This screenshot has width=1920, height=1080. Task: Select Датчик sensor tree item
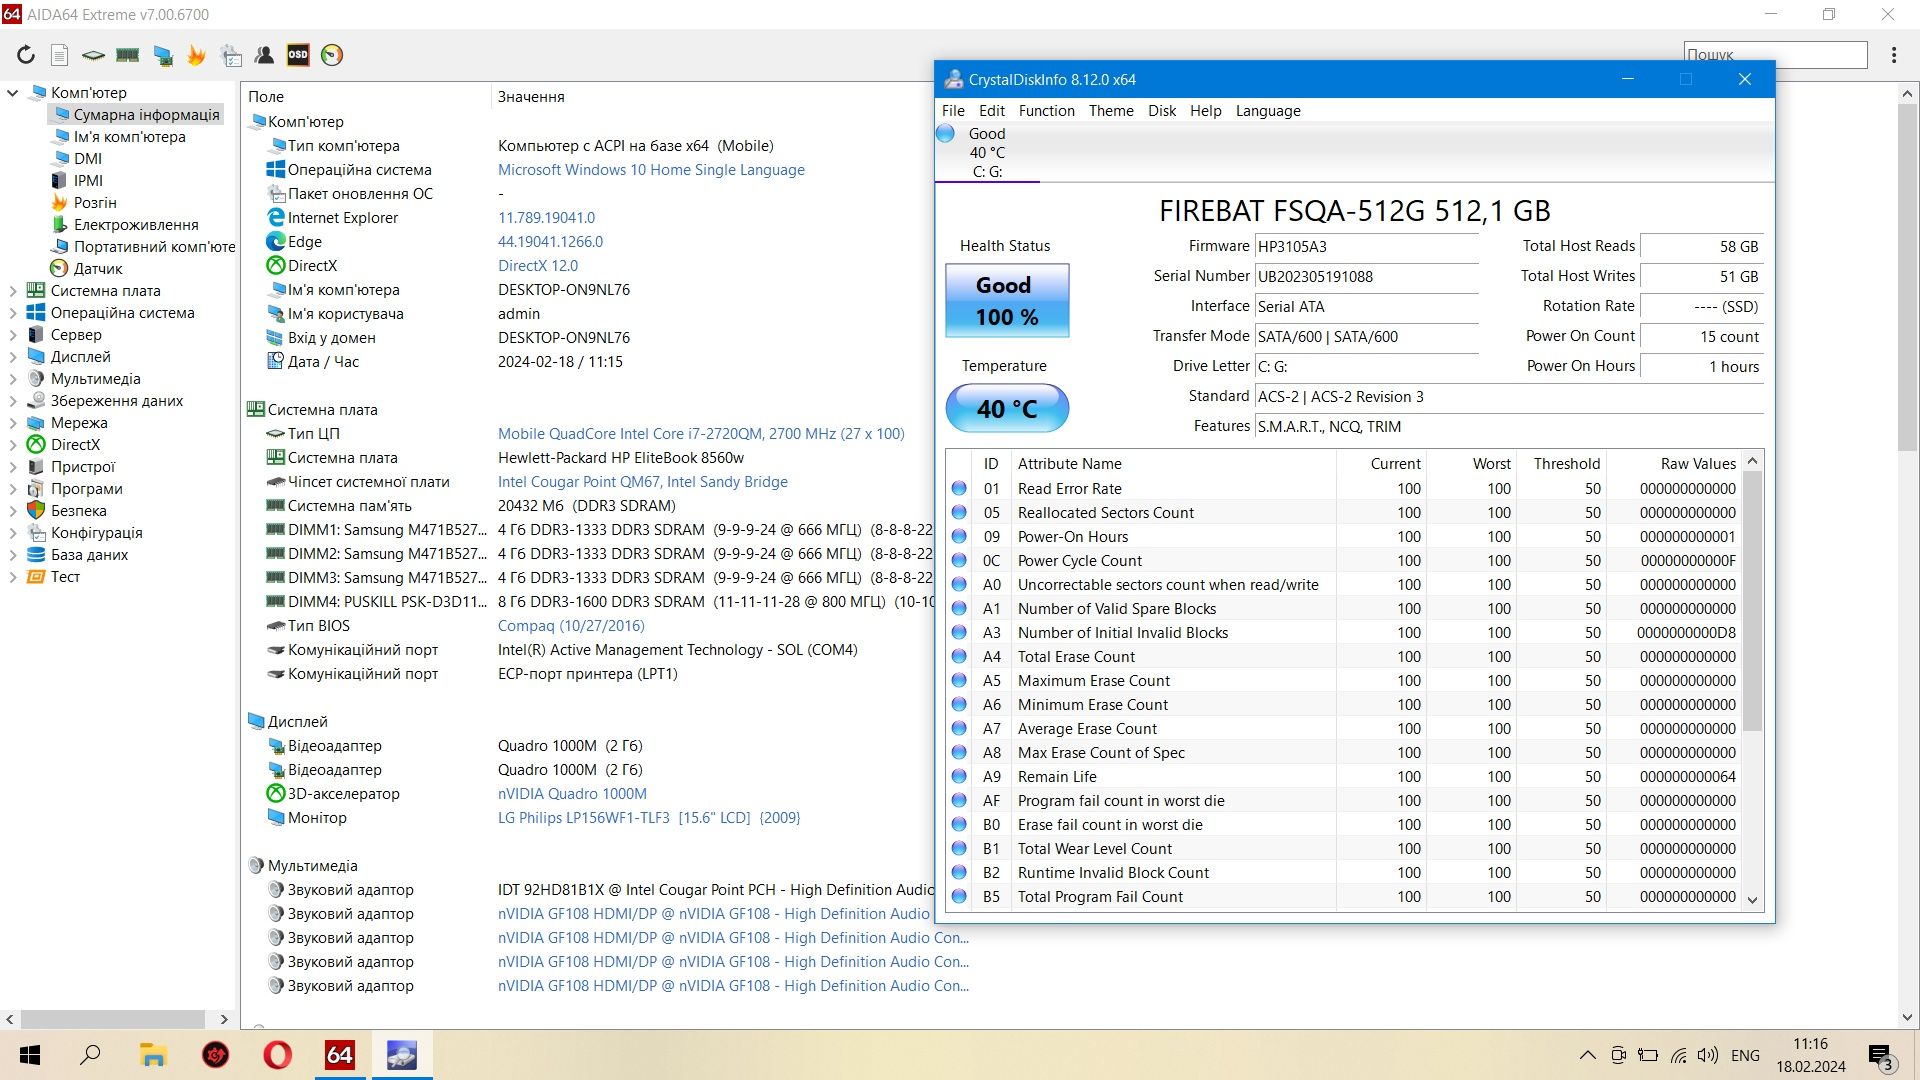[x=98, y=268]
